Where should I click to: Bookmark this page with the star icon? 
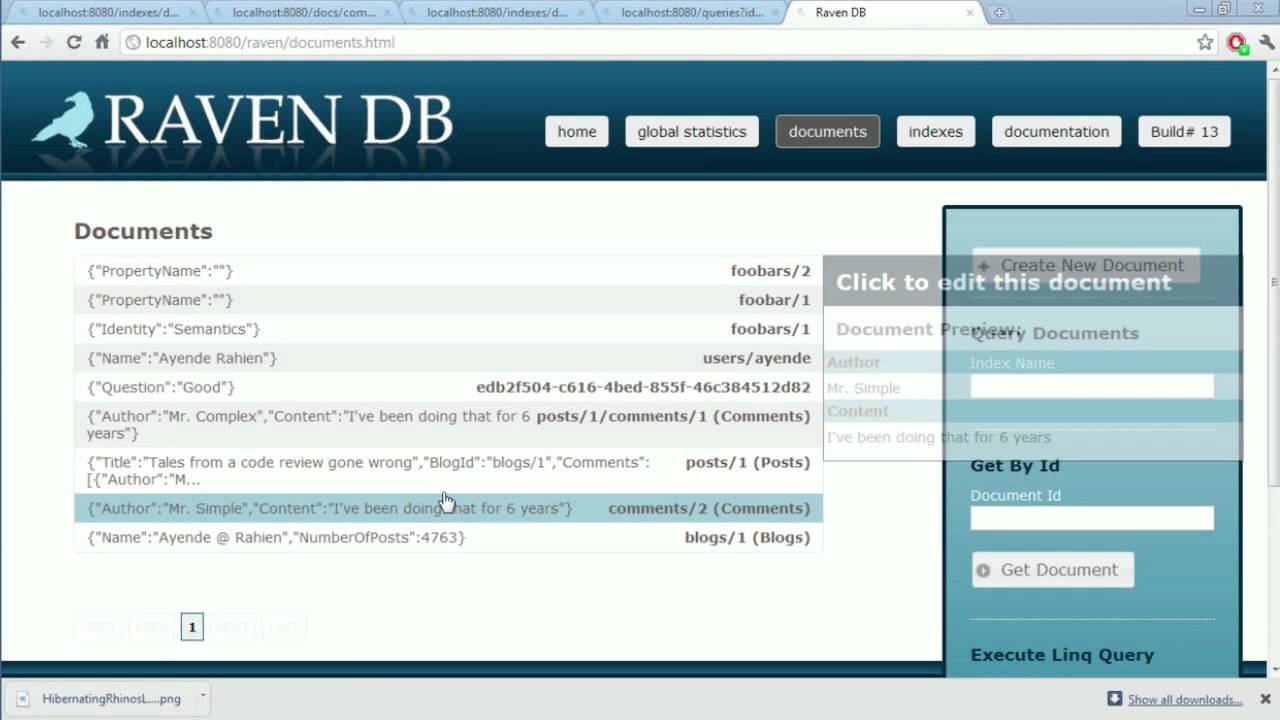click(1205, 42)
